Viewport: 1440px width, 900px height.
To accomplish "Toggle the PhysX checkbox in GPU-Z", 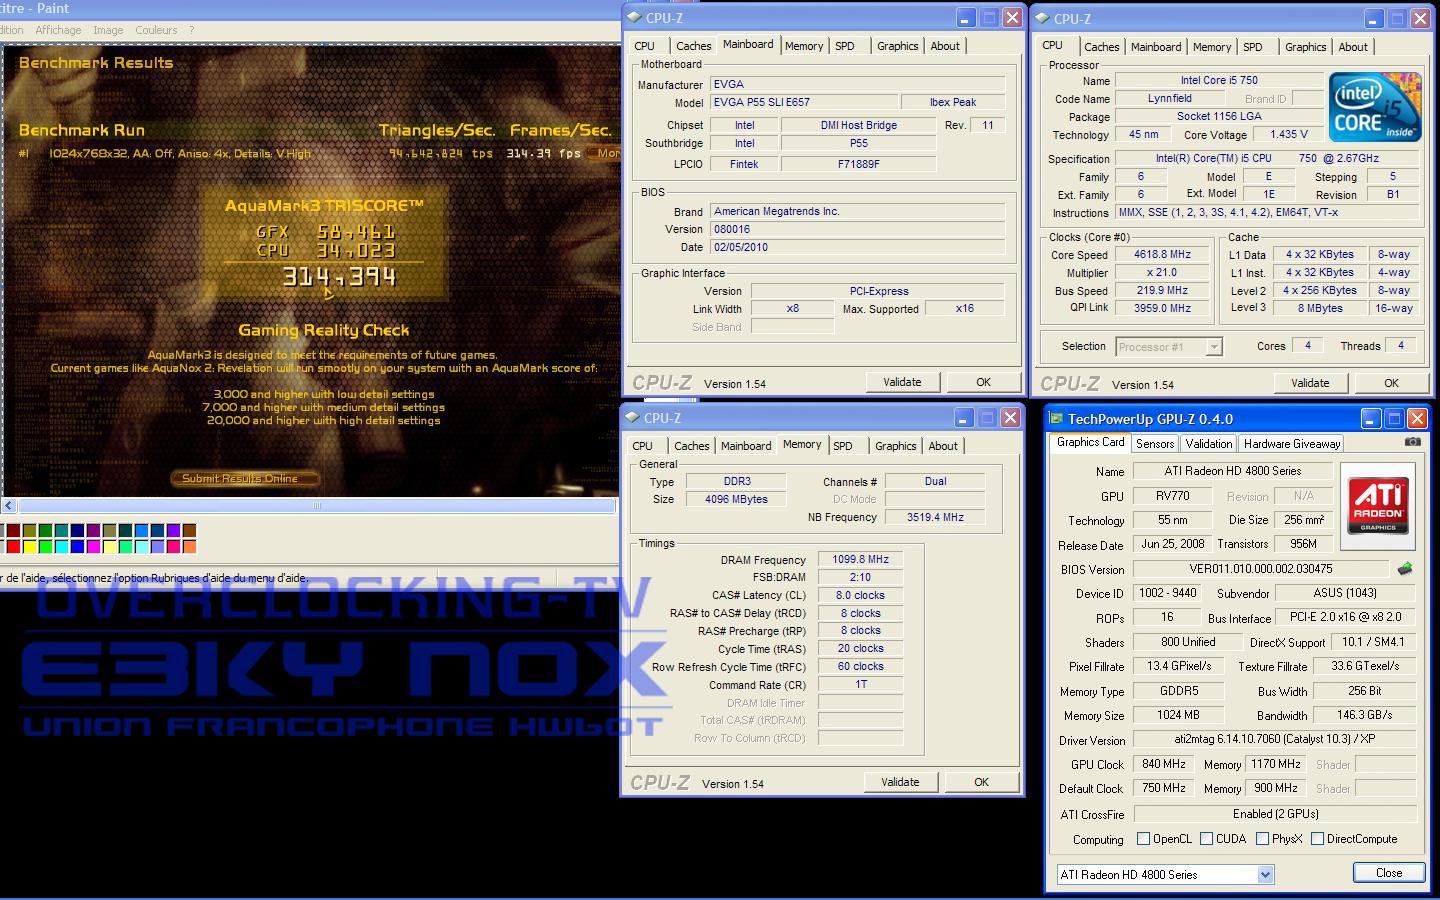I will pyautogui.click(x=1262, y=839).
